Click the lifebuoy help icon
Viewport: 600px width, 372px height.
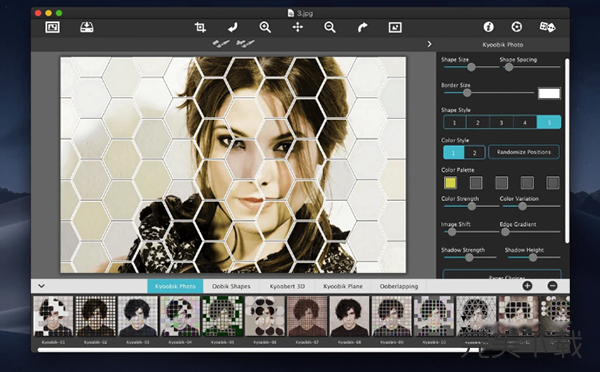coord(517,27)
